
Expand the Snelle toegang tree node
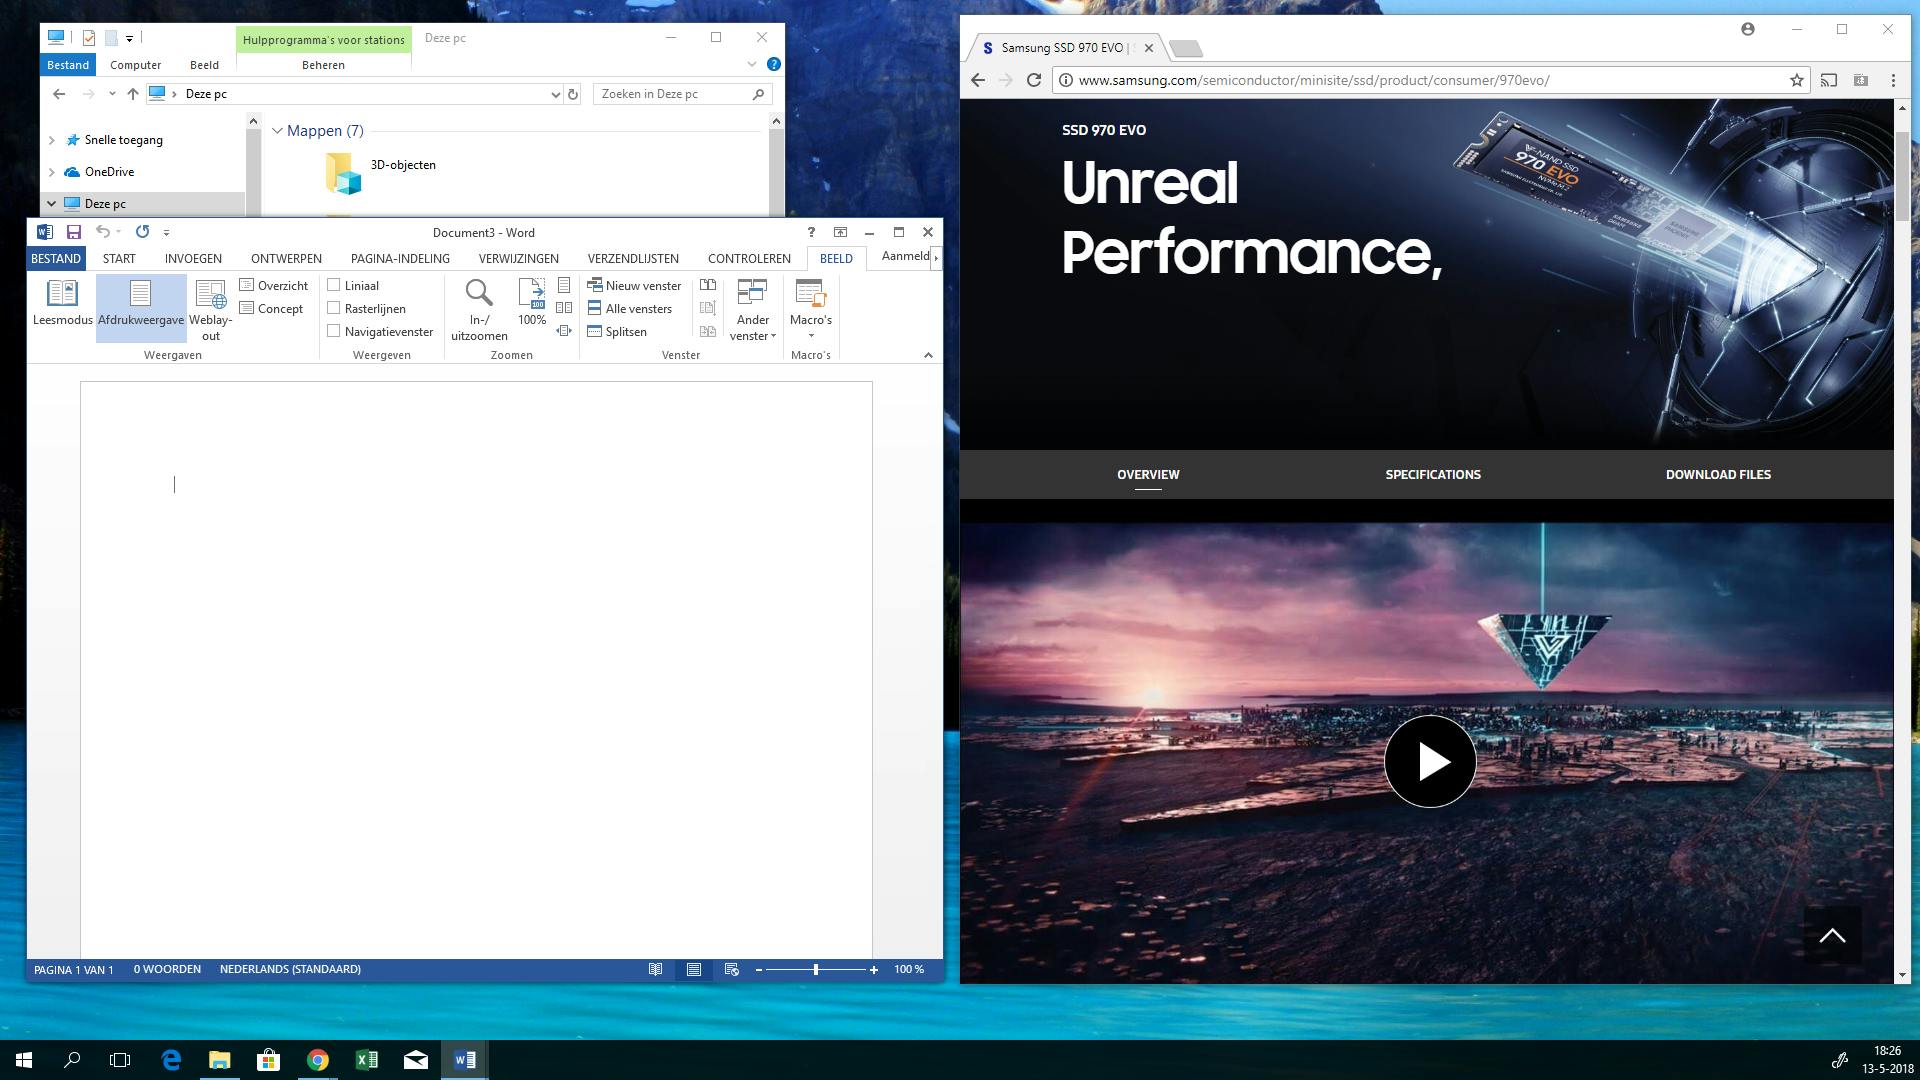click(x=52, y=140)
